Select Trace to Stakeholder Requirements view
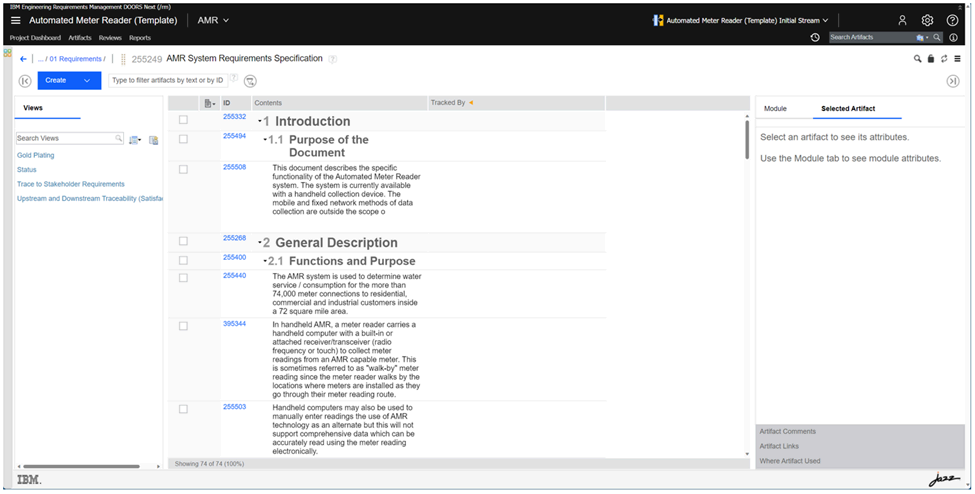975x494 pixels. (x=71, y=184)
